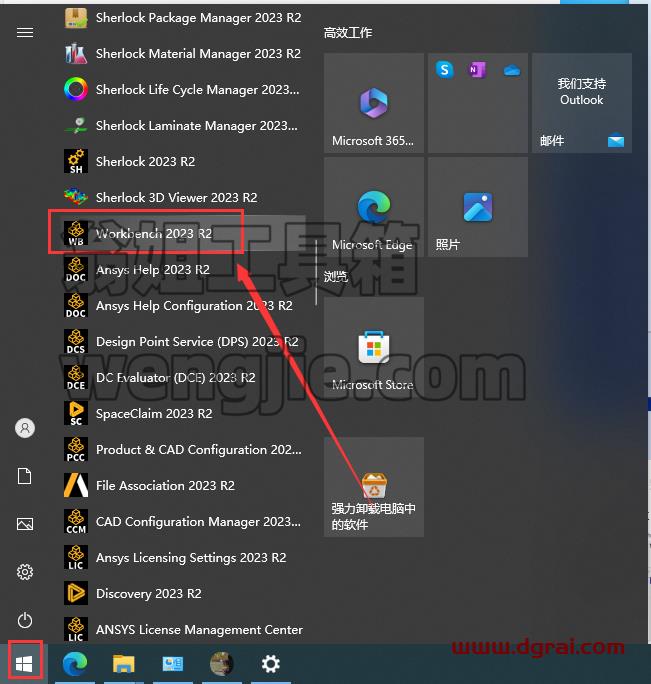Open the user account menu
The image size is (651, 684).
(x=25, y=428)
